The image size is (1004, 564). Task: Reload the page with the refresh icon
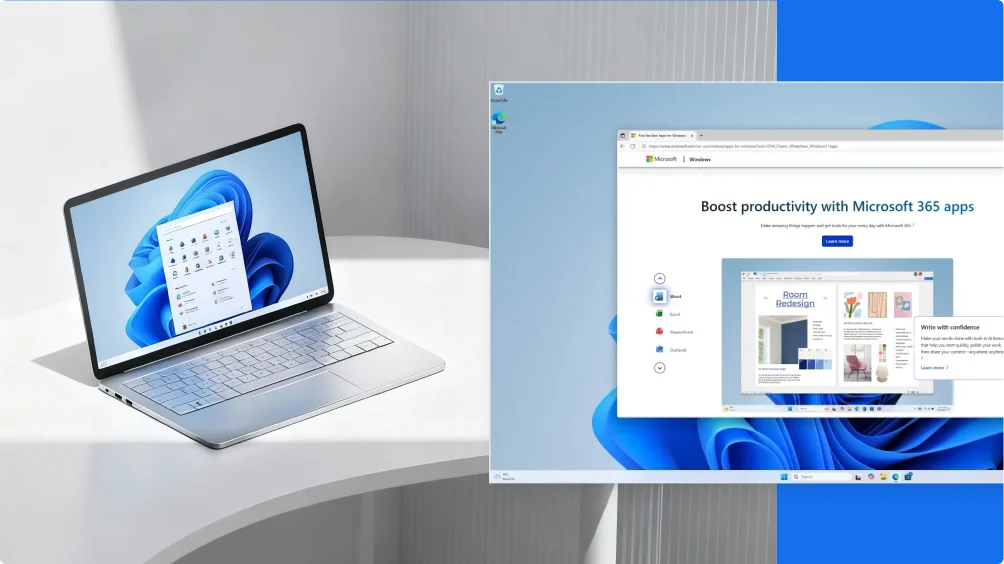[633, 146]
